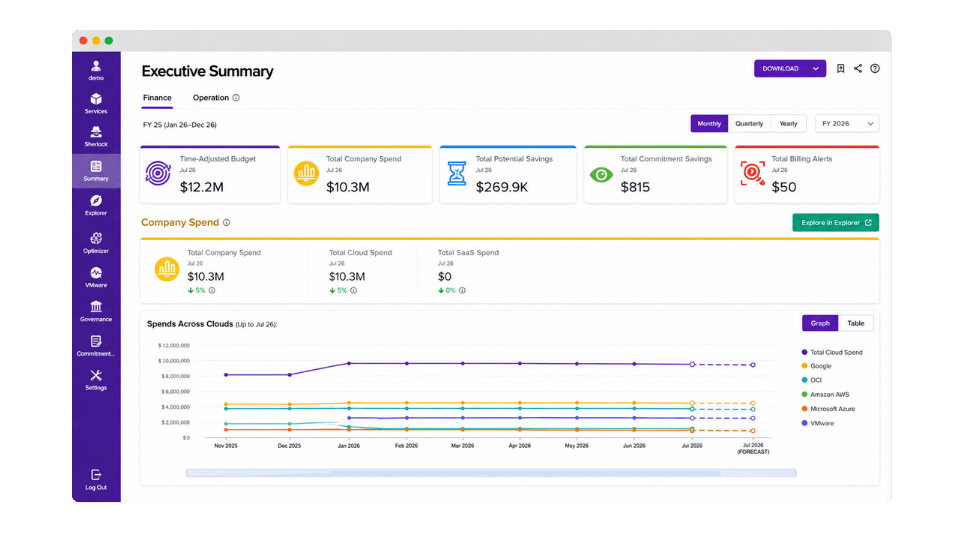Select the Finance tab
This screenshot has height=540, width=960.
[x=157, y=98]
